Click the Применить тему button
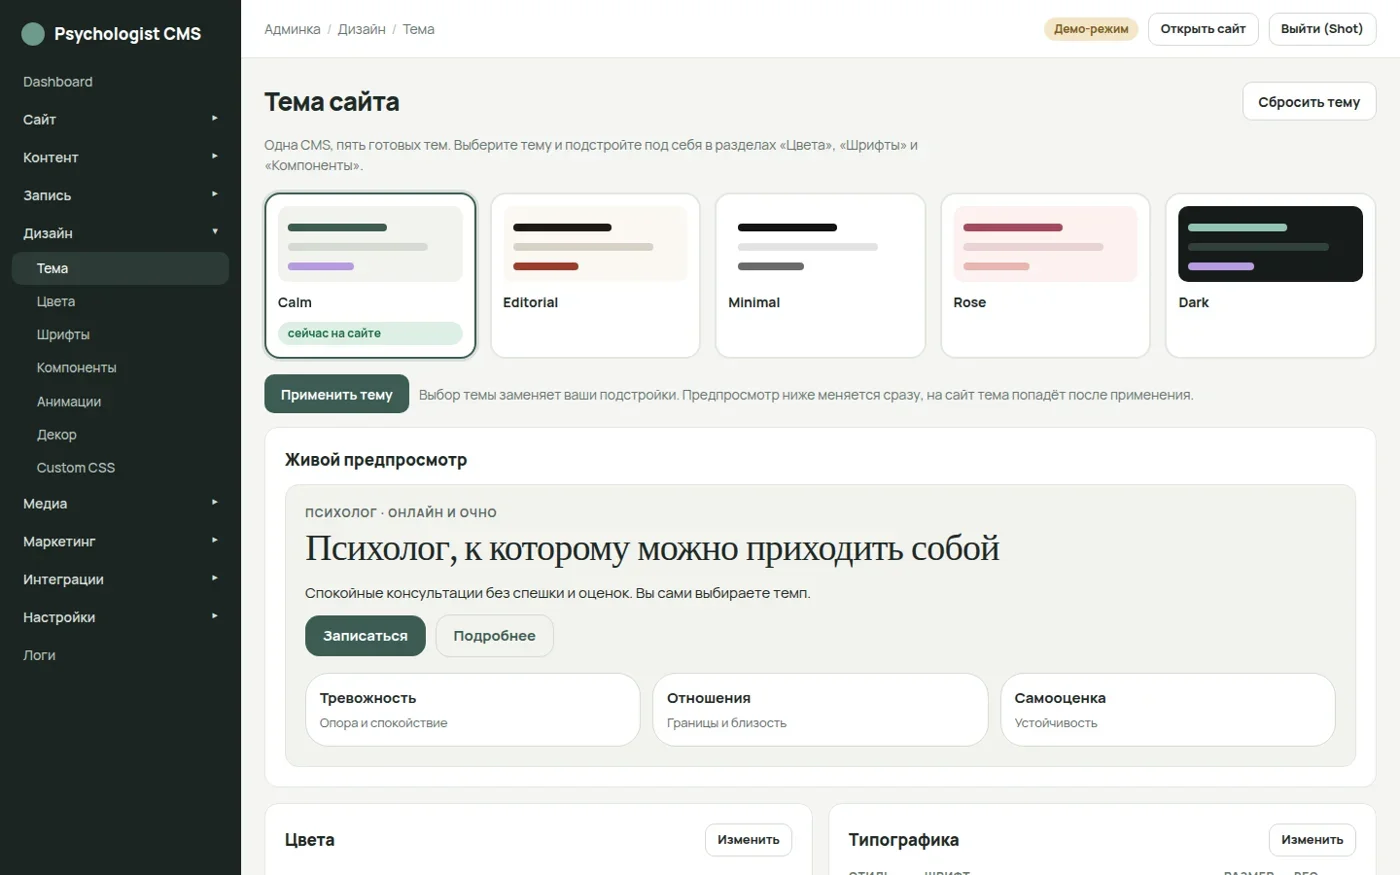Screen dimensions: 1400x875 coord(337,395)
